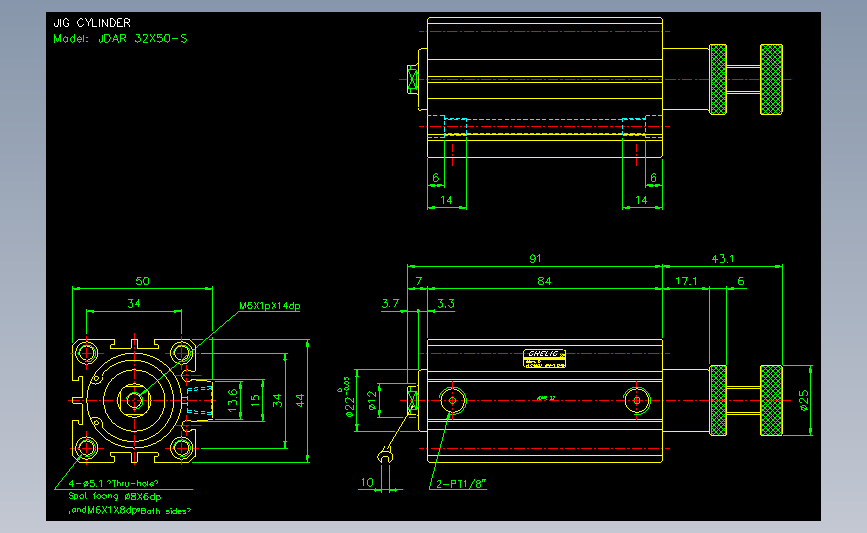Click the ø25 knob diameter dimension
The width and height of the screenshot is (867, 533).
[804, 400]
